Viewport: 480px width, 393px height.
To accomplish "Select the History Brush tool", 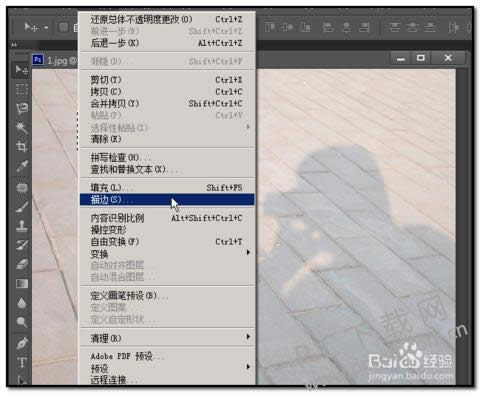I will click(22, 245).
